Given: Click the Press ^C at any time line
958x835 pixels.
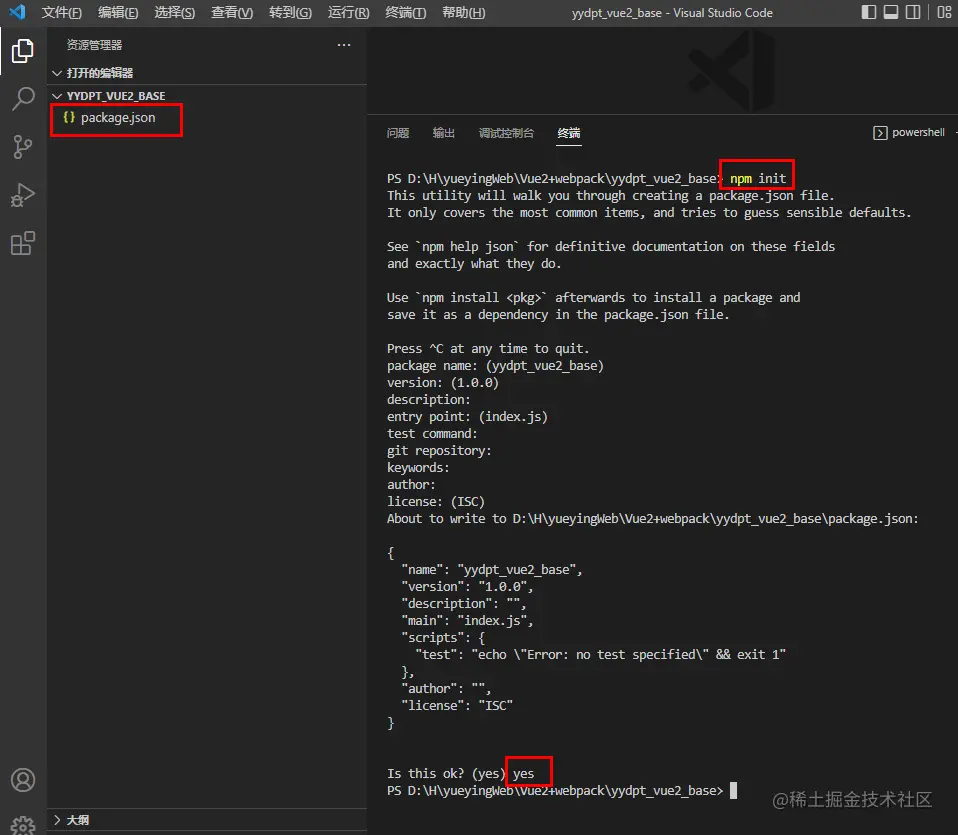Looking at the screenshot, I should [488, 349].
